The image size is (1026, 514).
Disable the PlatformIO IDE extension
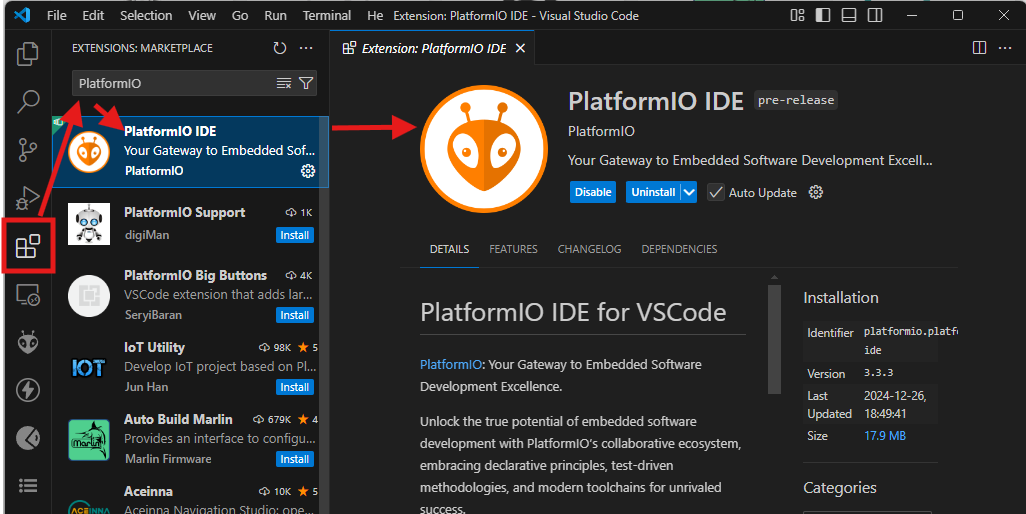[593, 192]
